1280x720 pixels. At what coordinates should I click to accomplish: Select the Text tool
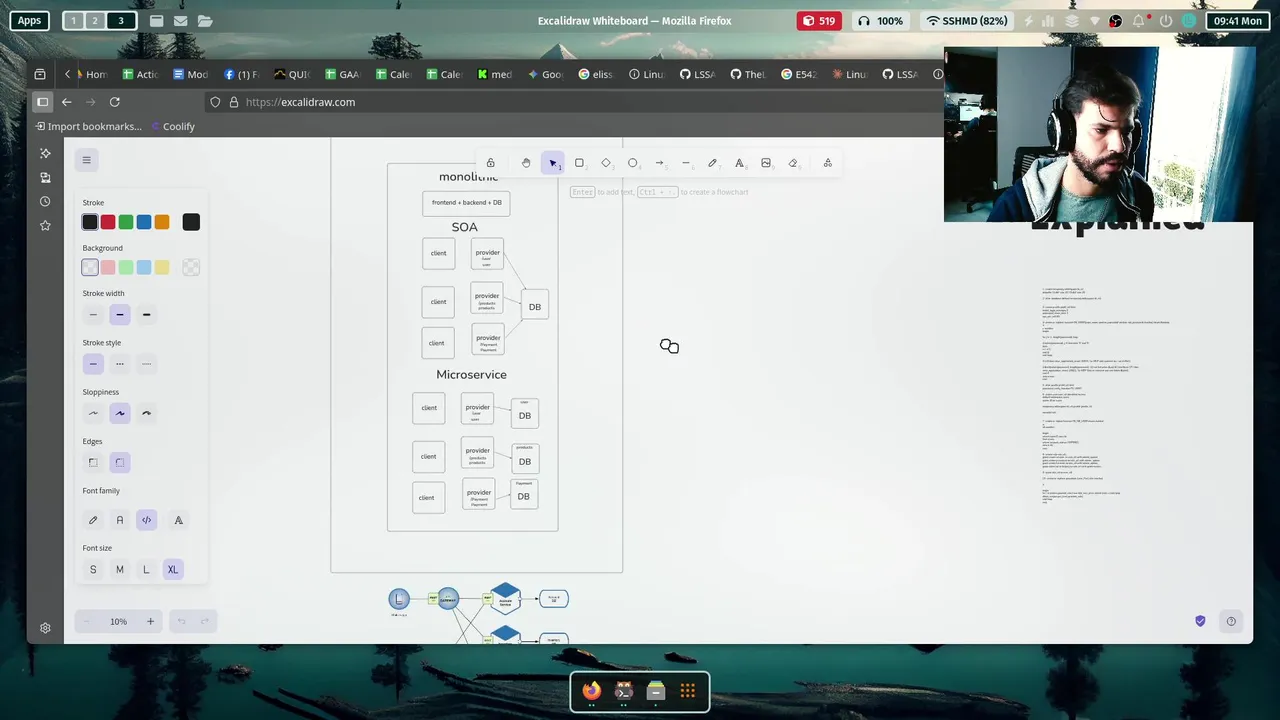[x=739, y=163]
